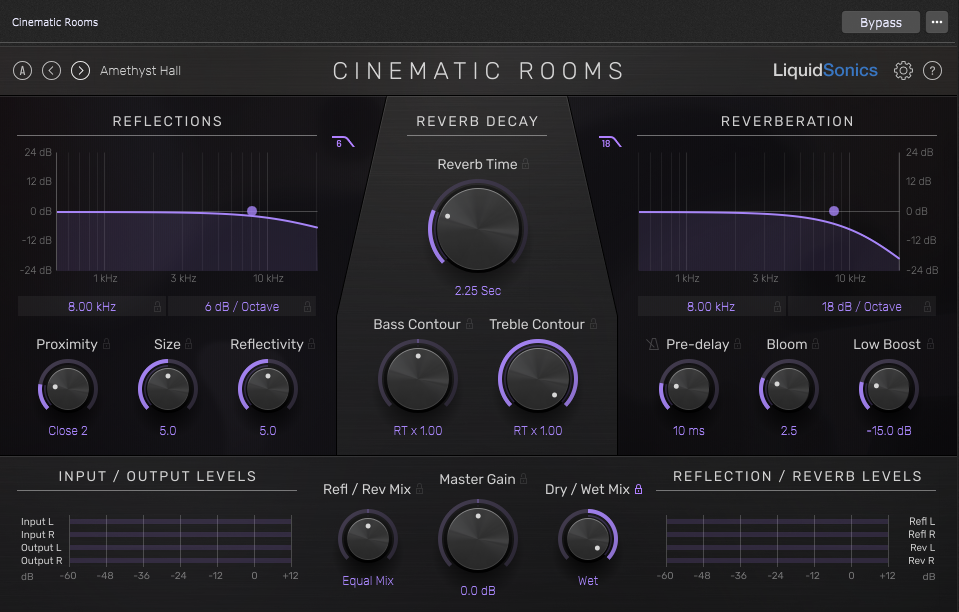Click the Proximity knob
959x612 pixels.
(x=68, y=389)
